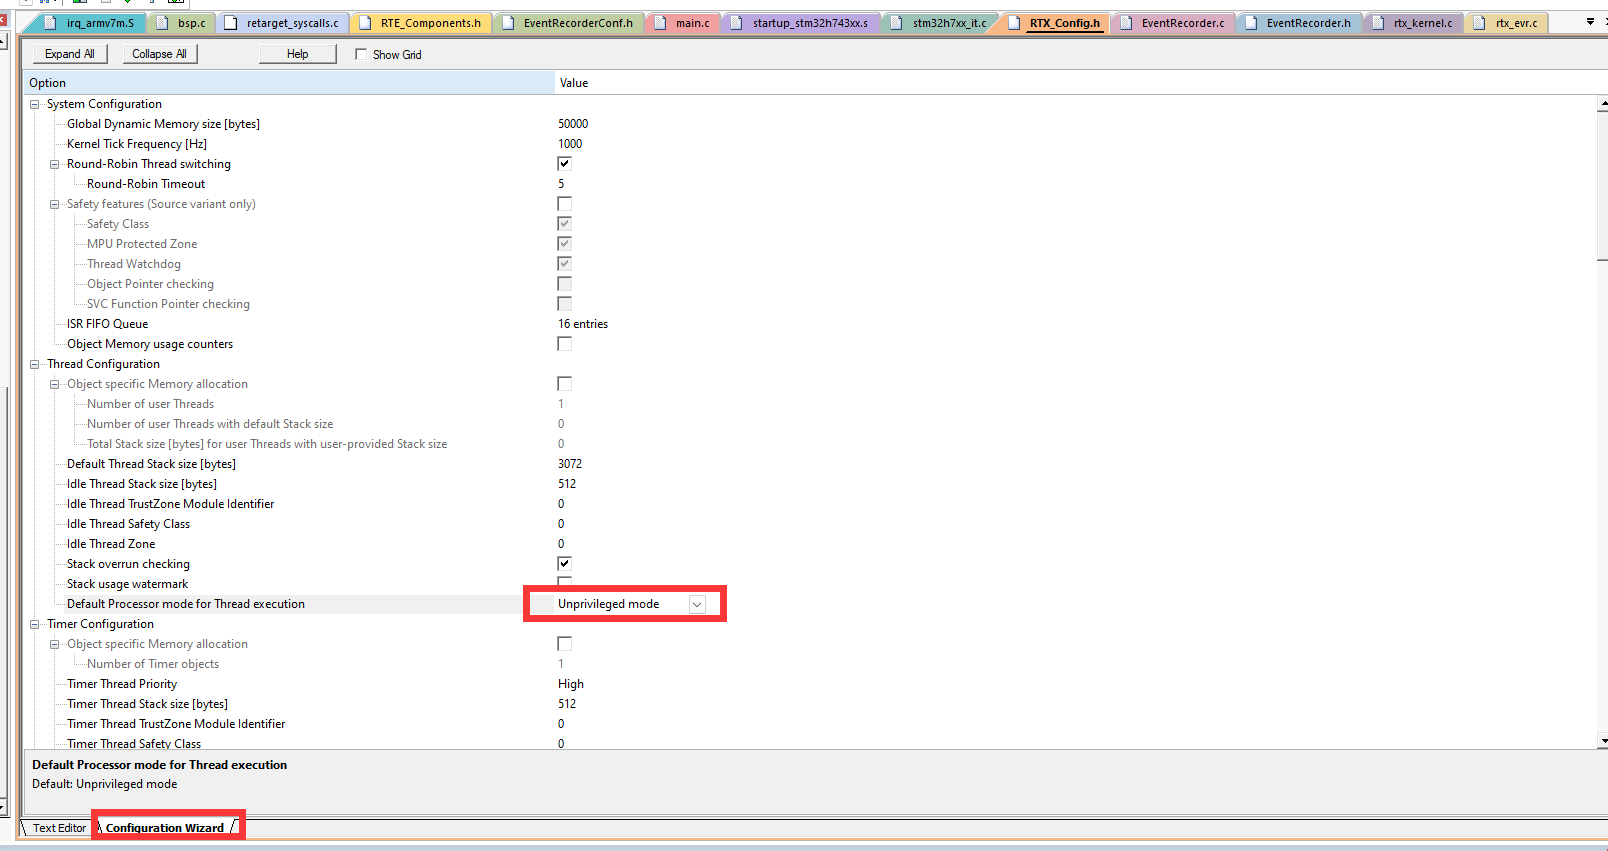Uncheck Round-Robin Thread switching

click(x=564, y=163)
